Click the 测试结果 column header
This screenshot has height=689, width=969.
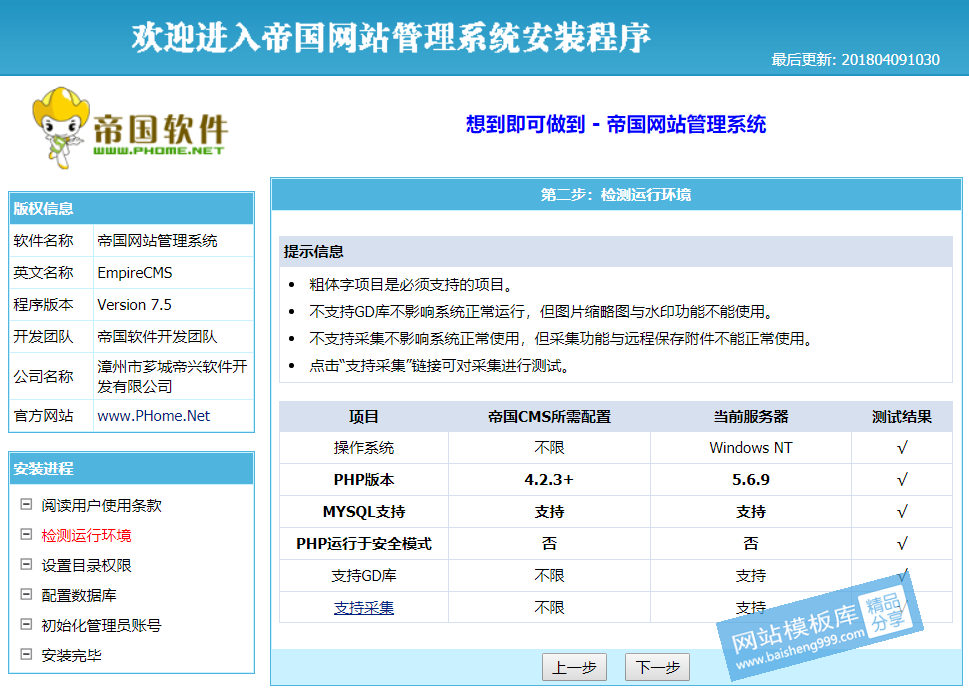click(902, 416)
